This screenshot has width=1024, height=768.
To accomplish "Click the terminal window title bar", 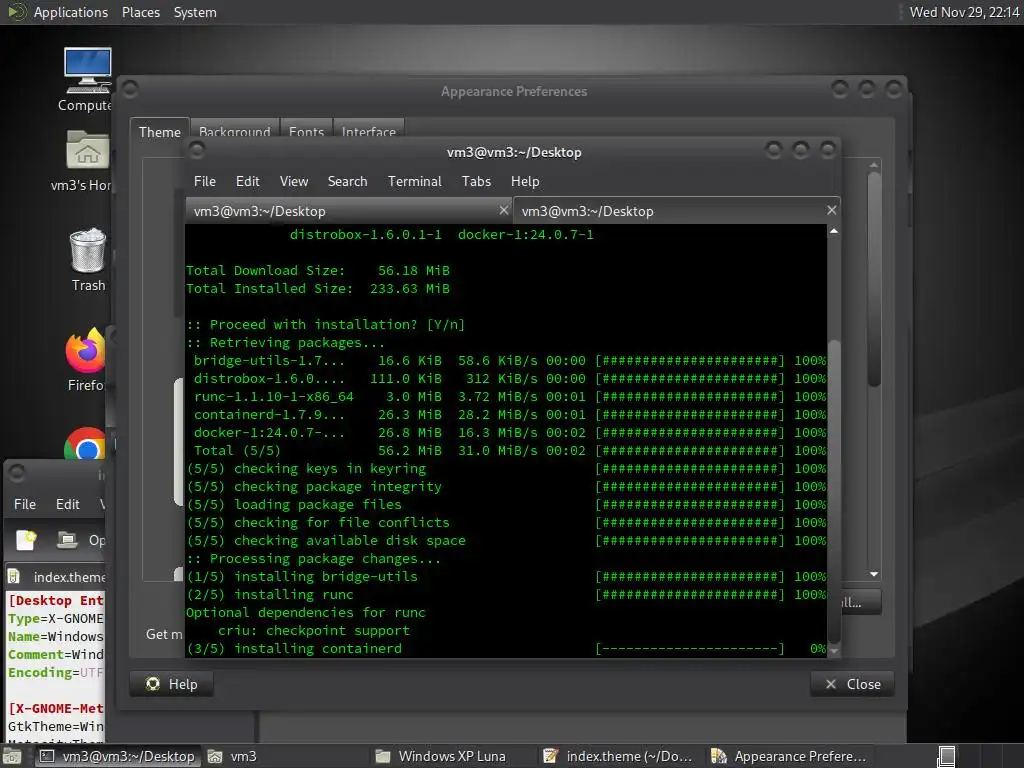I will click(x=514, y=152).
